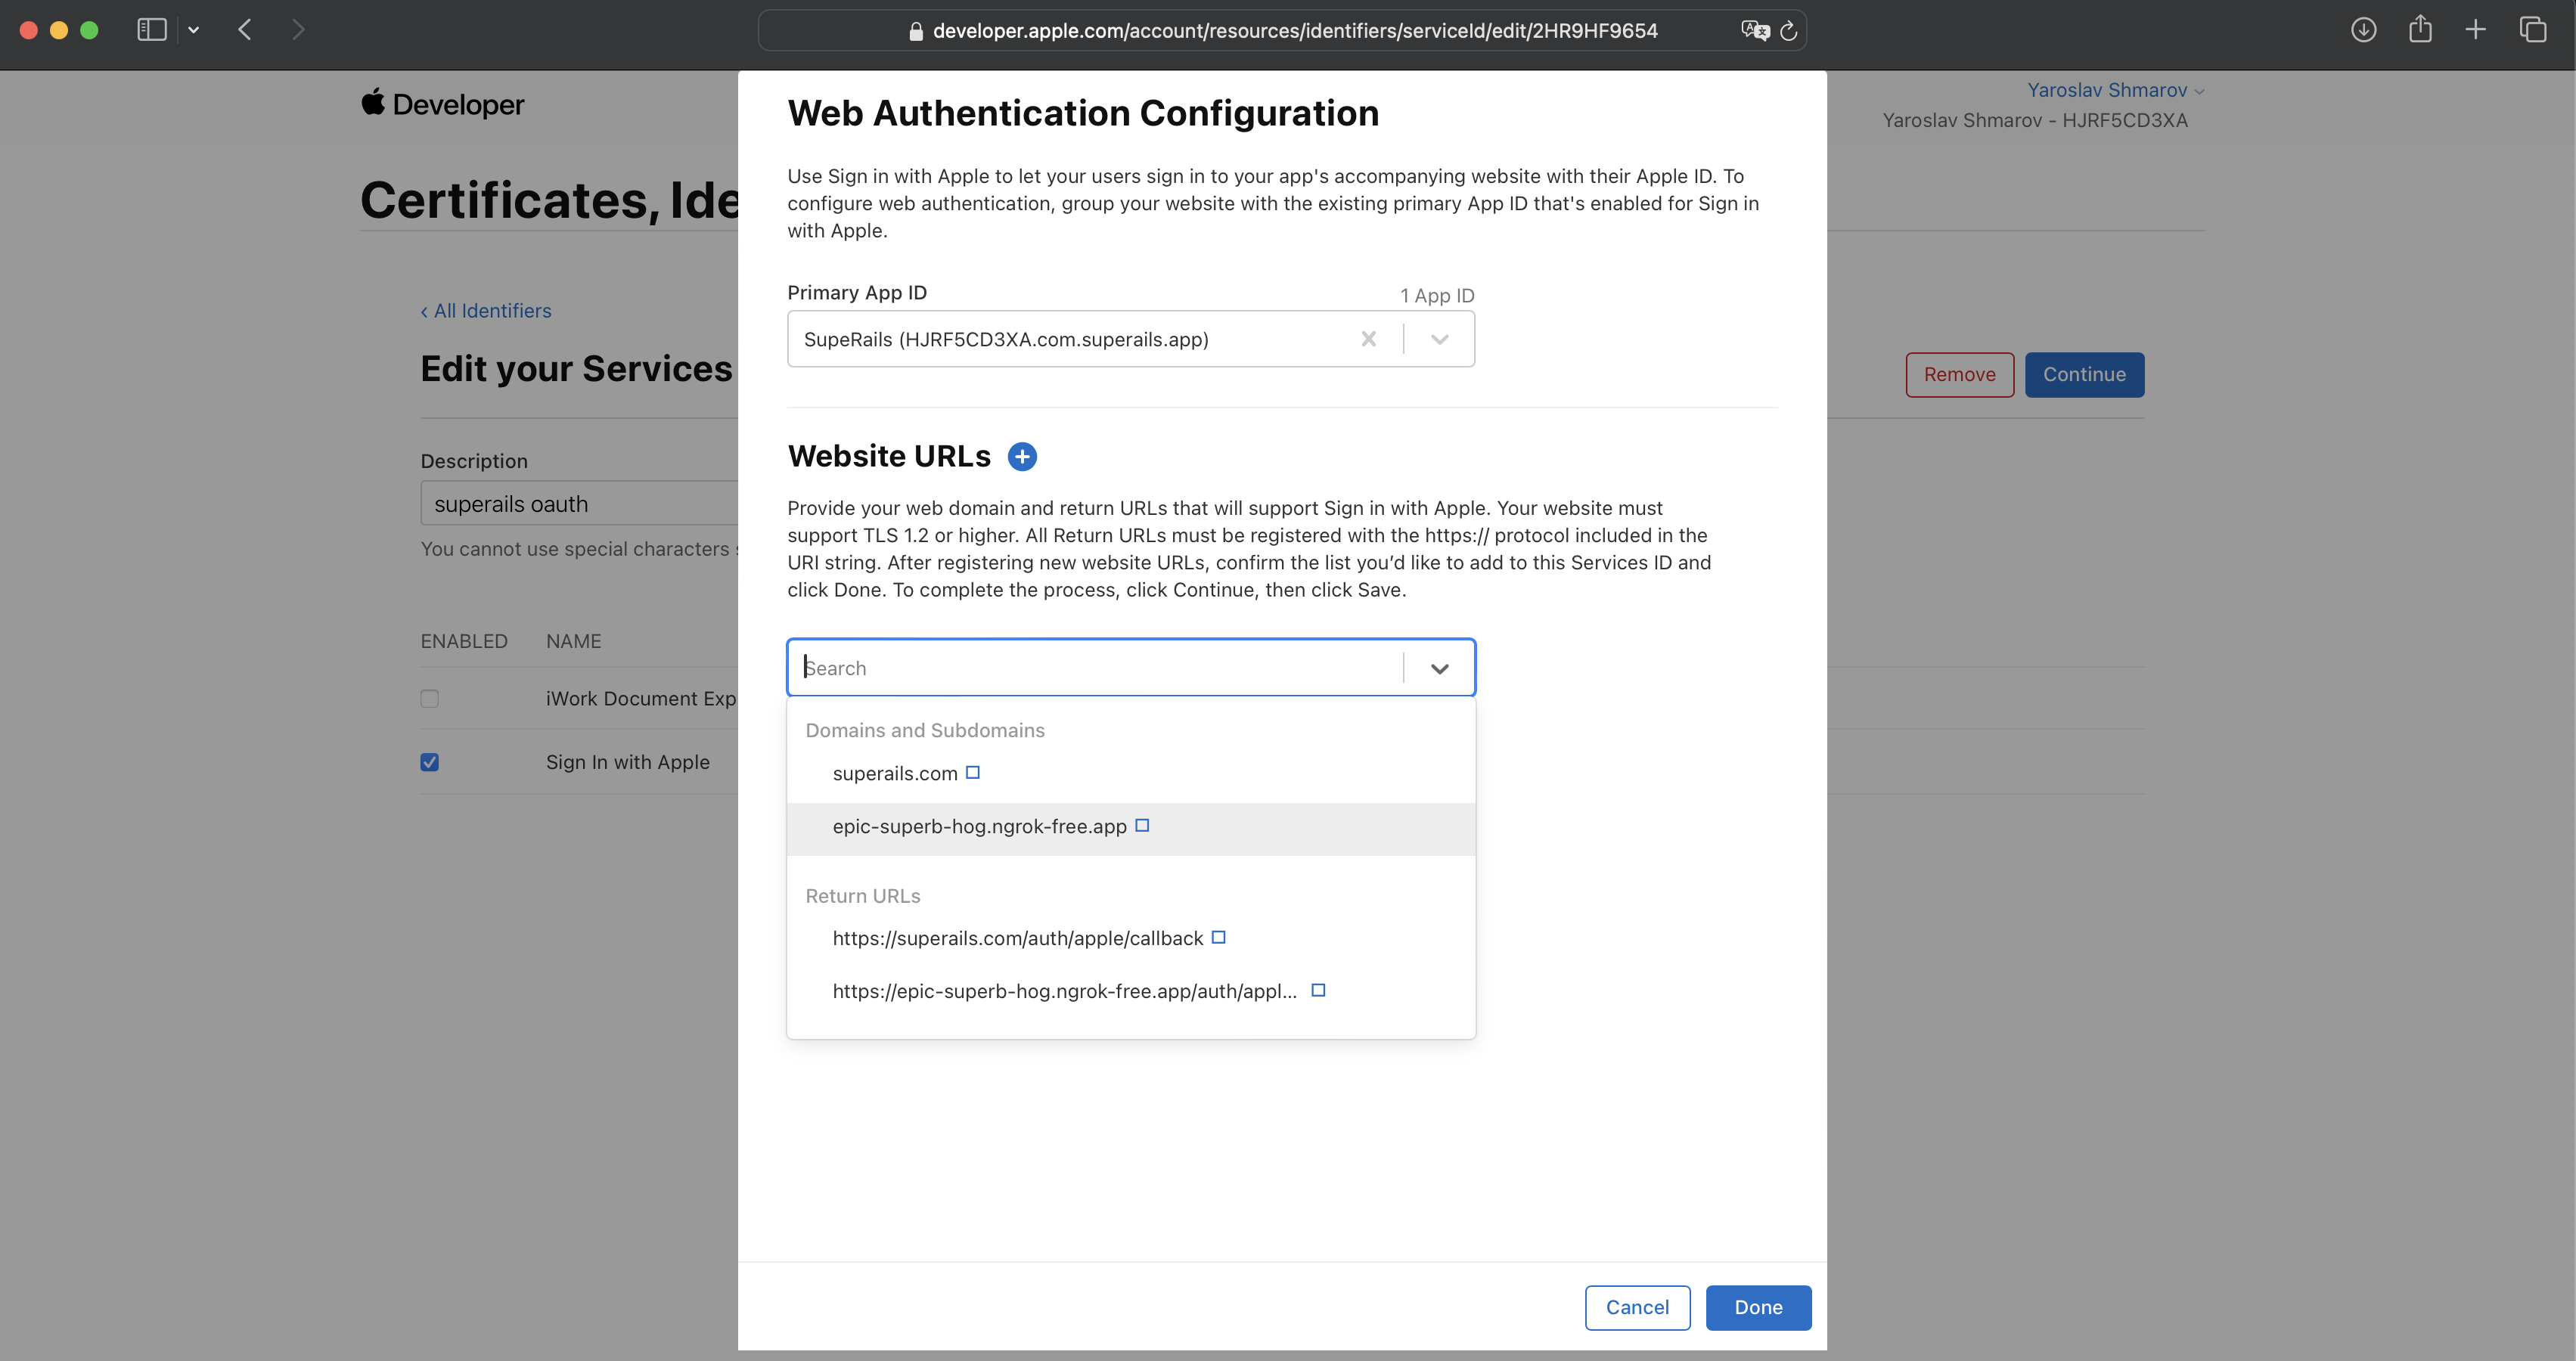Click the '1 App ID' count label

(x=1437, y=296)
